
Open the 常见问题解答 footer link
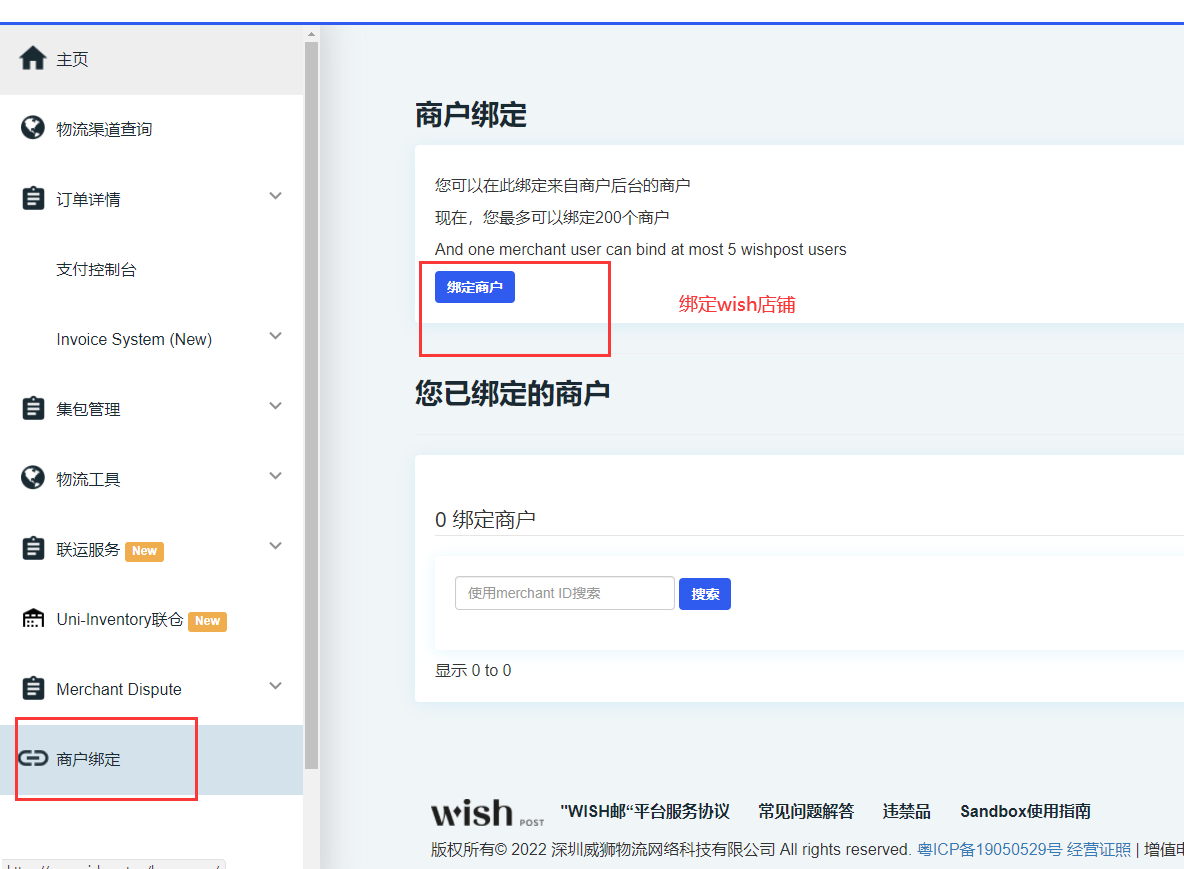805,811
